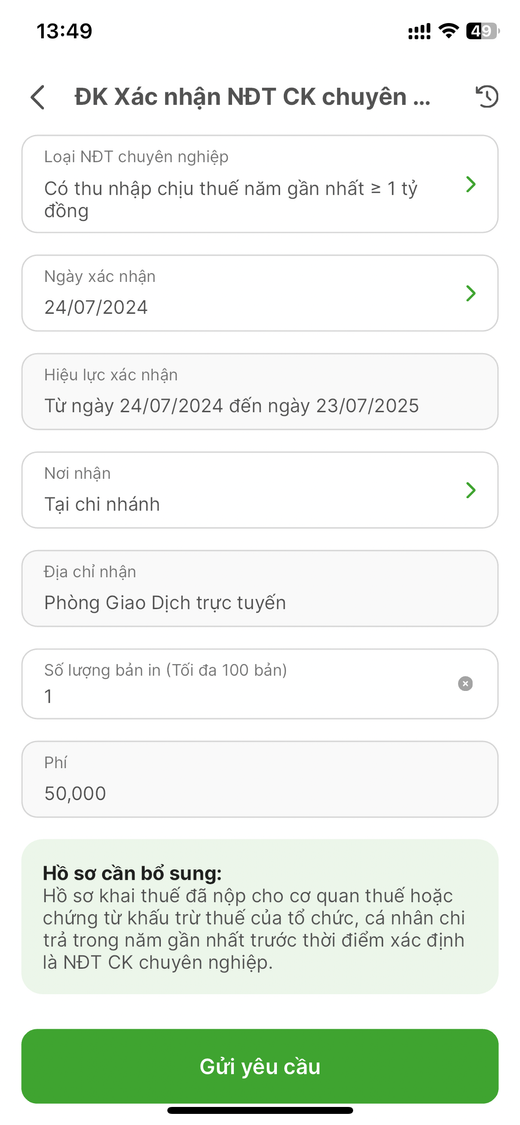Tap the Phí field showing 50,000
Screen dimensions: 520x1125
[260, 779]
